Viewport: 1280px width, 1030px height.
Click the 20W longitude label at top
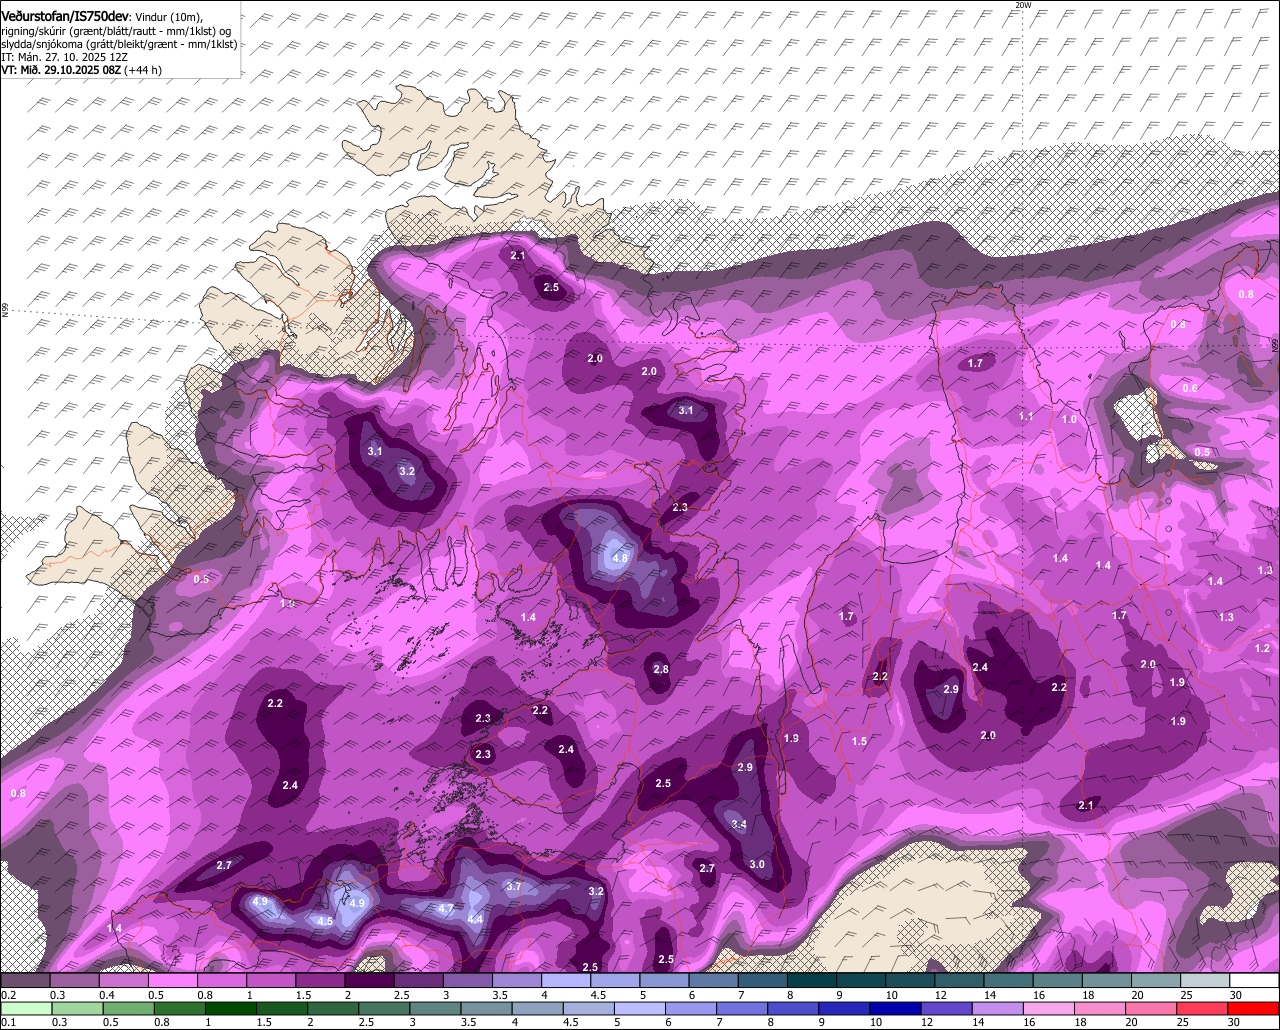click(1022, 5)
